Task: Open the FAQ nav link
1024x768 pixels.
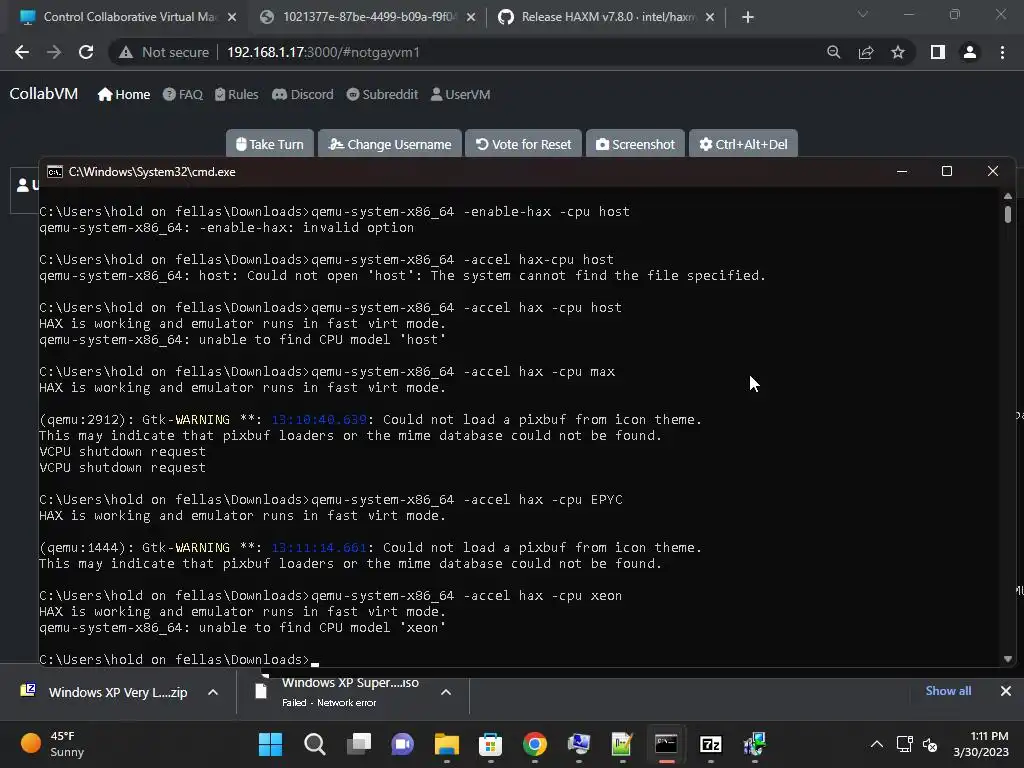Action: [x=183, y=95]
